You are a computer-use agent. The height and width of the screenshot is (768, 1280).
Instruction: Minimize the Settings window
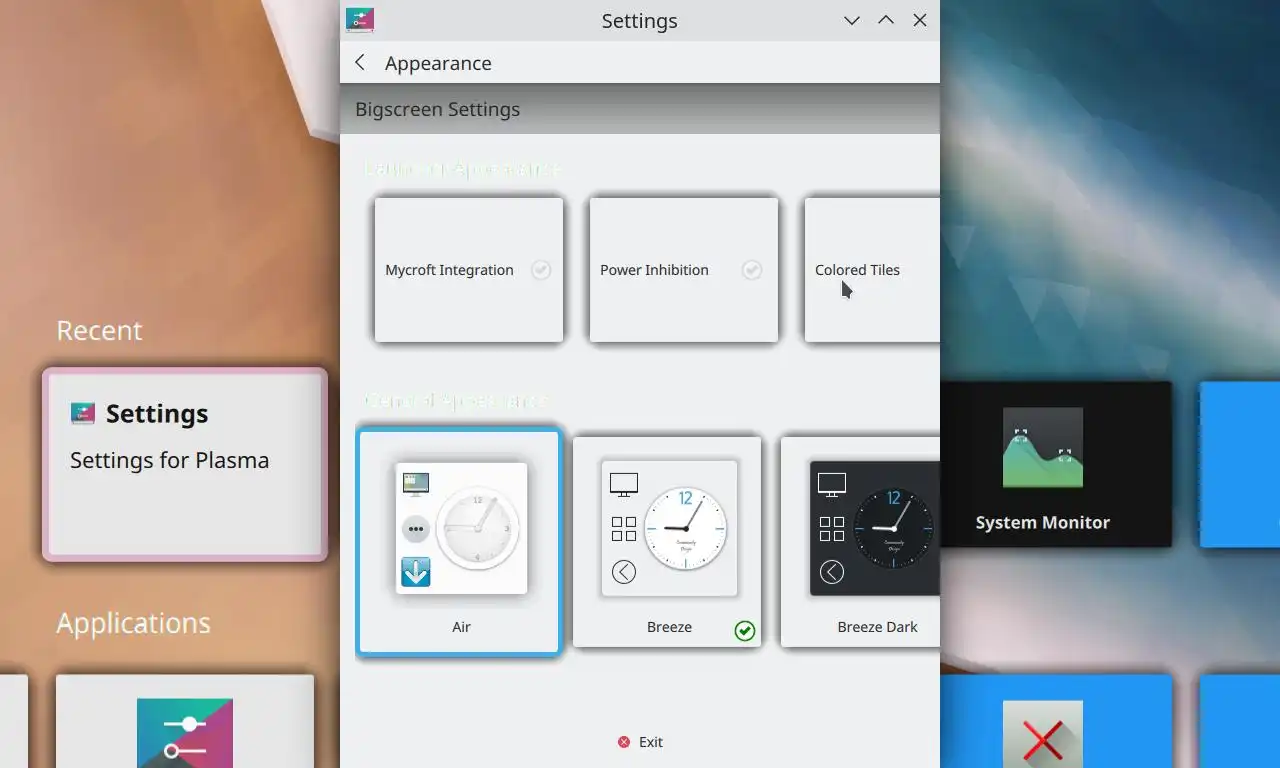pos(852,20)
